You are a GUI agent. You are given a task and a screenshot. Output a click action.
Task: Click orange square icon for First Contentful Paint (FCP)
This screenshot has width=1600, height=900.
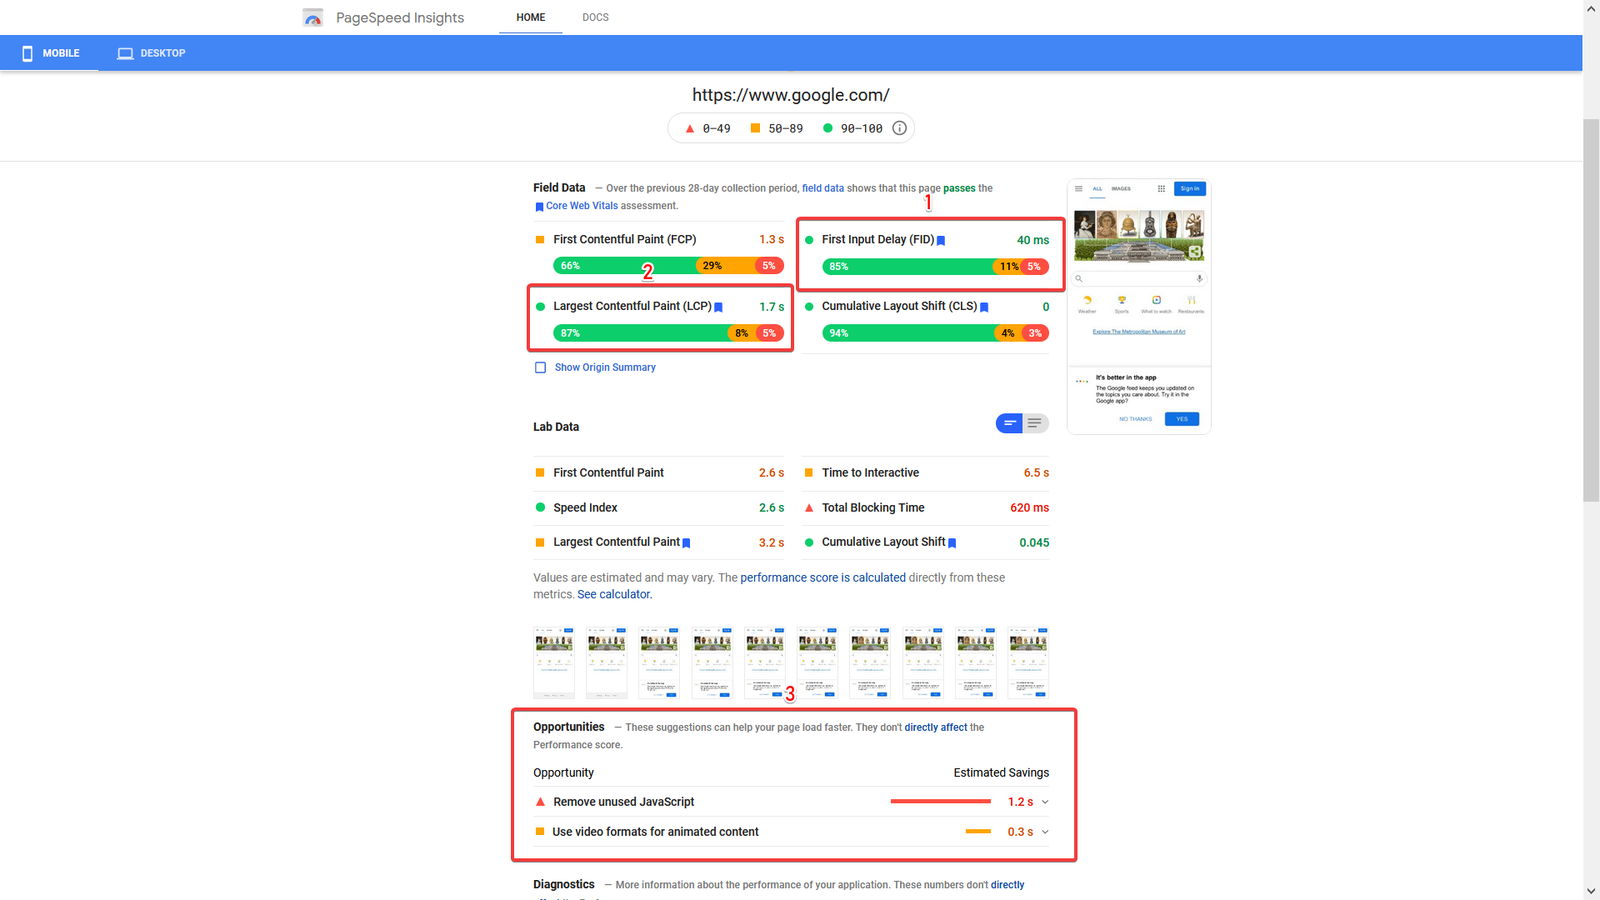click(x=540, y=240)
